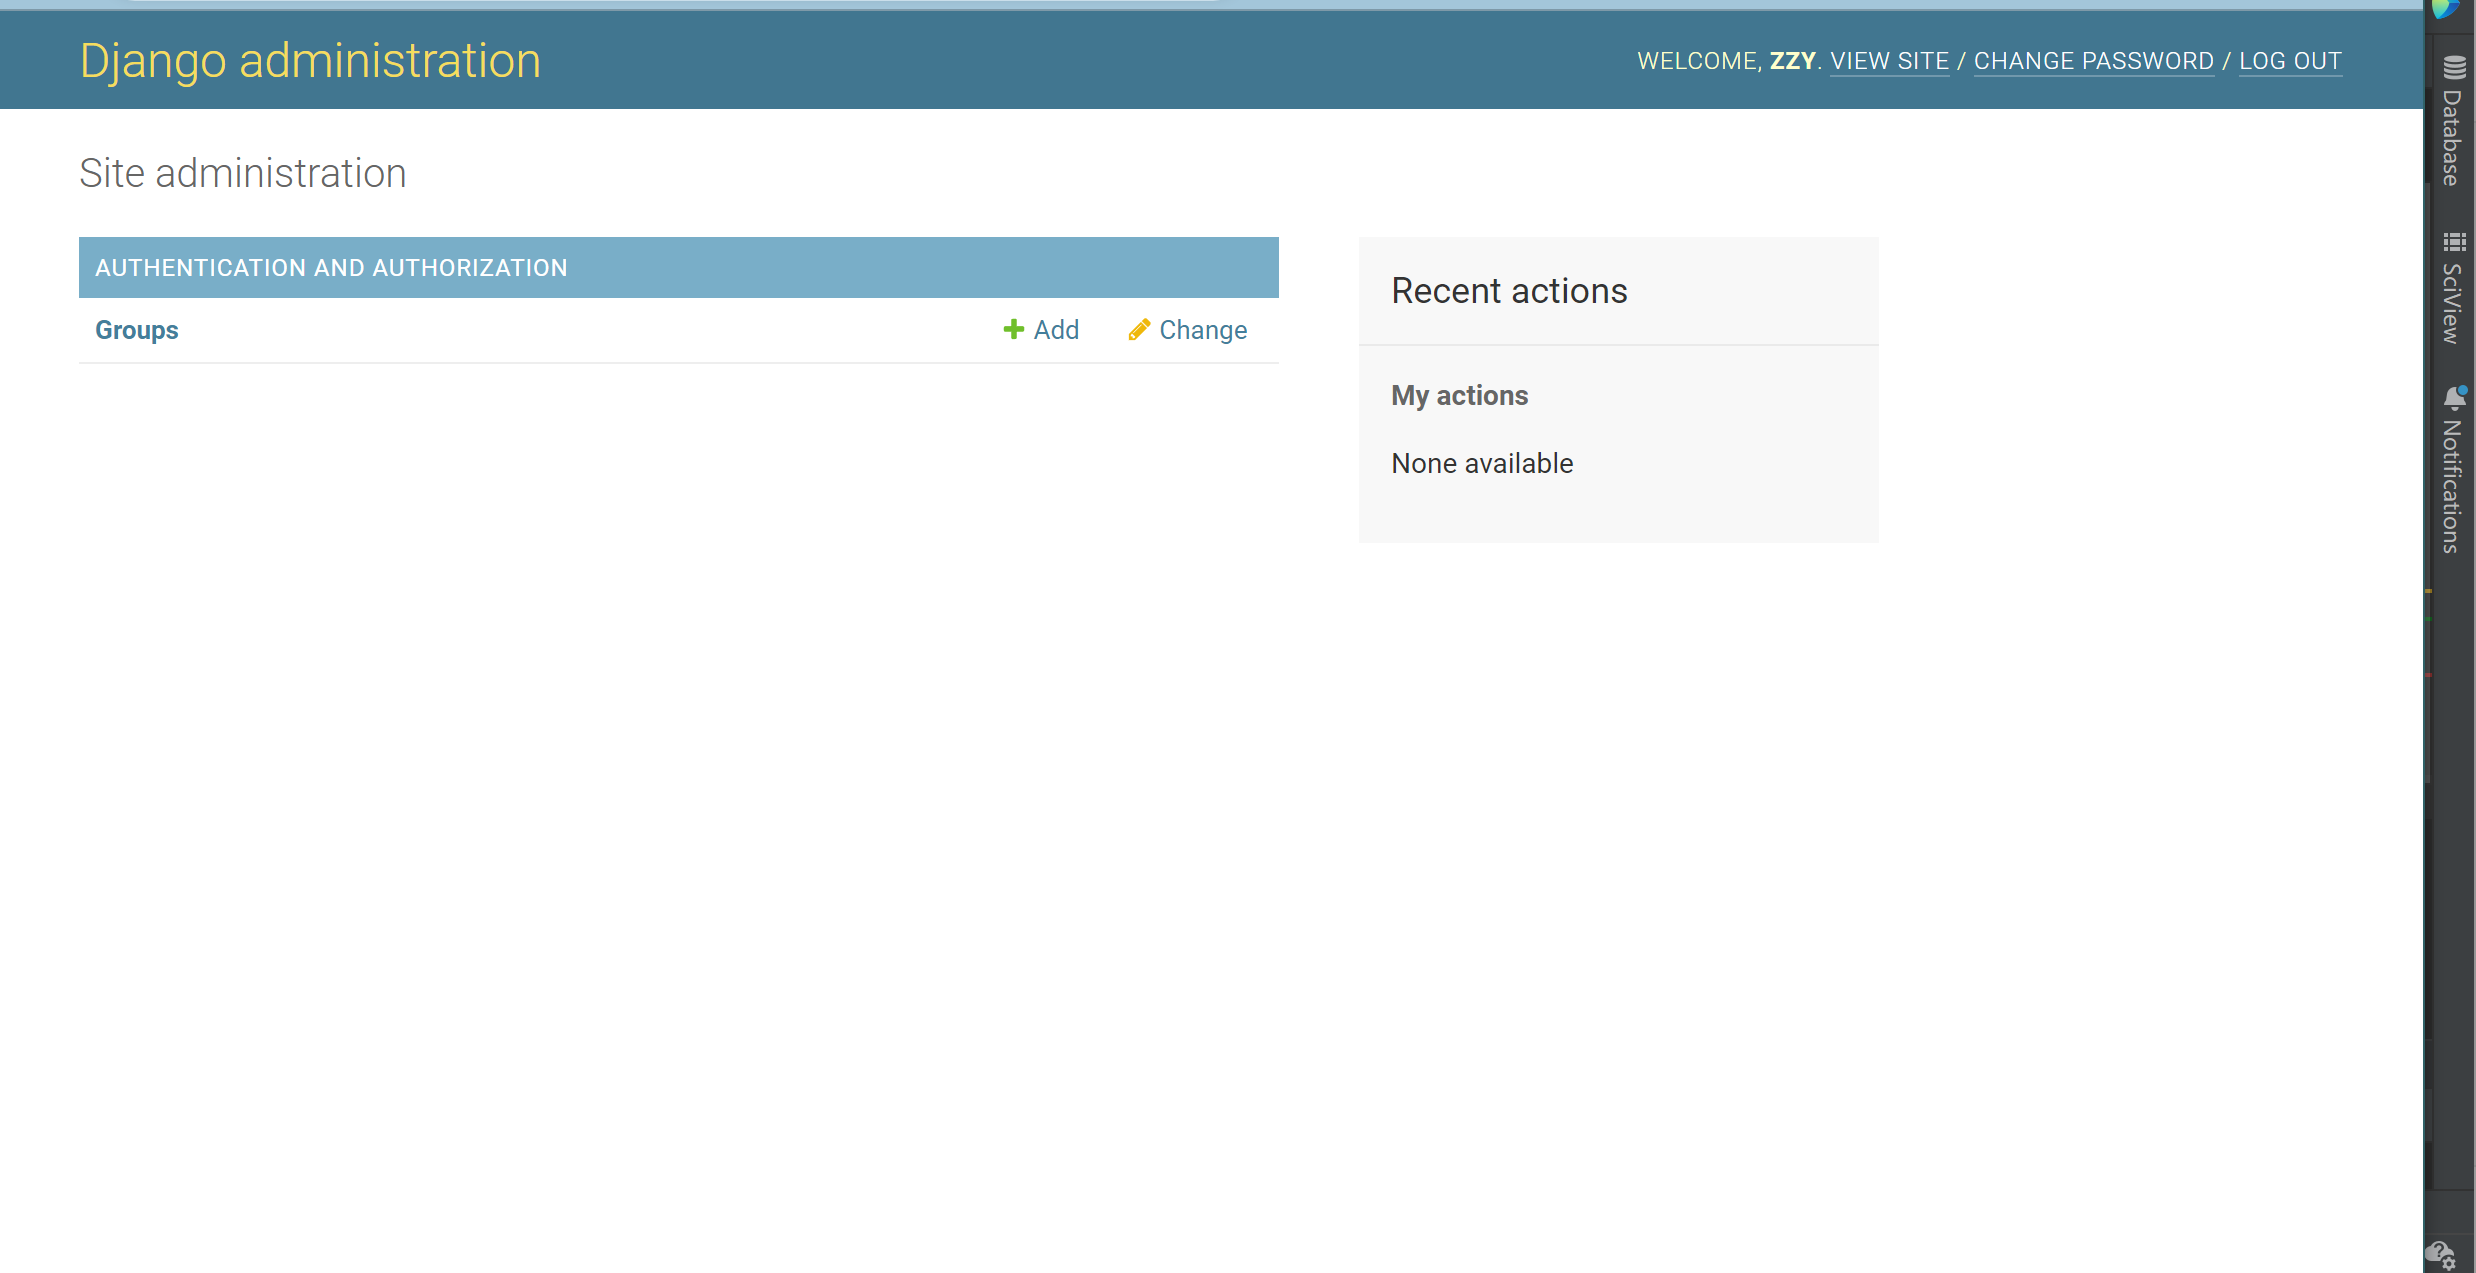Open the Groups model list
The height and width of the screenshot is (1273, 2476).
tap(137, 330)
